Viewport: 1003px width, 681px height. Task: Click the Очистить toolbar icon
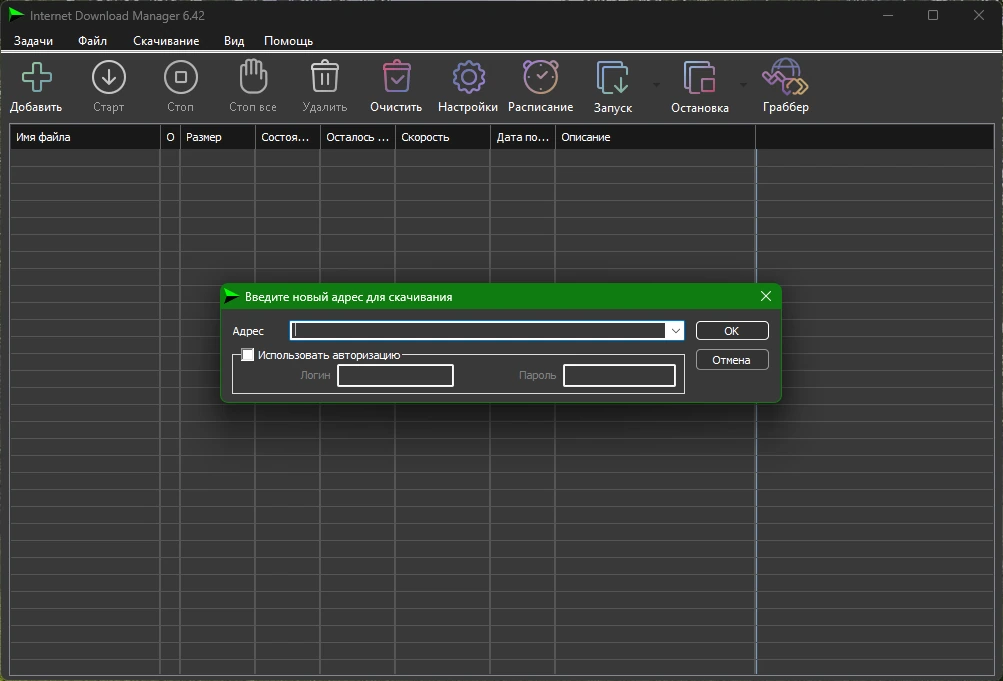point(397,77)
